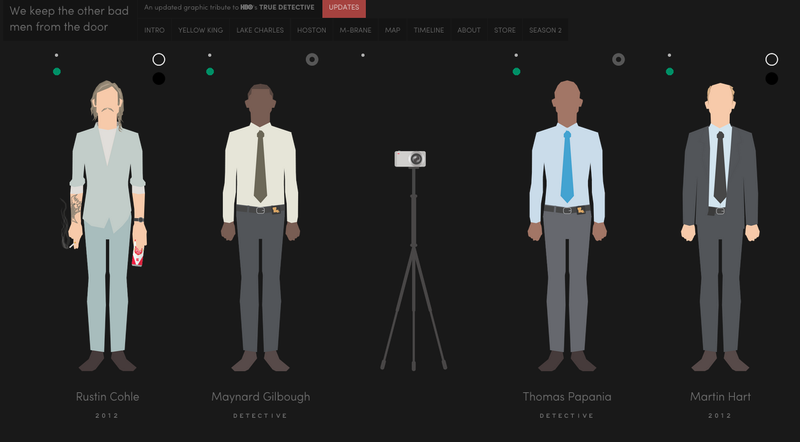Image resolution: width=800 pixels, height=442 pixels.
Task: Open the LAKE CHARLES section
Action: 260,30
